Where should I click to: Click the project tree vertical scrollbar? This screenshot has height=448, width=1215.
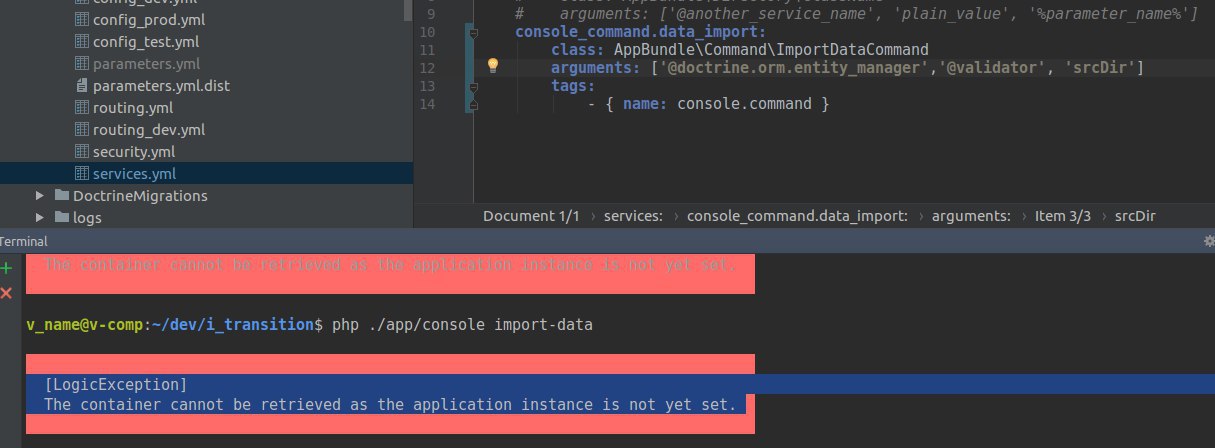point(408,10)
